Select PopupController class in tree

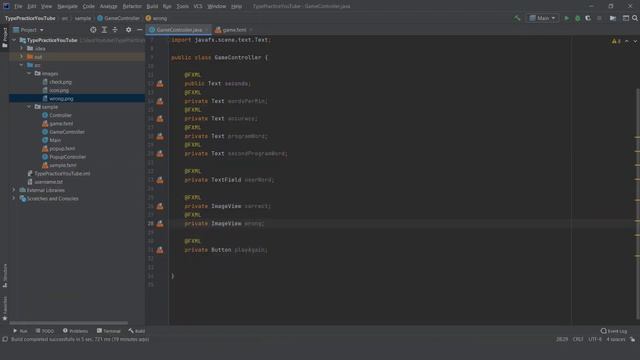click(67, 157)
